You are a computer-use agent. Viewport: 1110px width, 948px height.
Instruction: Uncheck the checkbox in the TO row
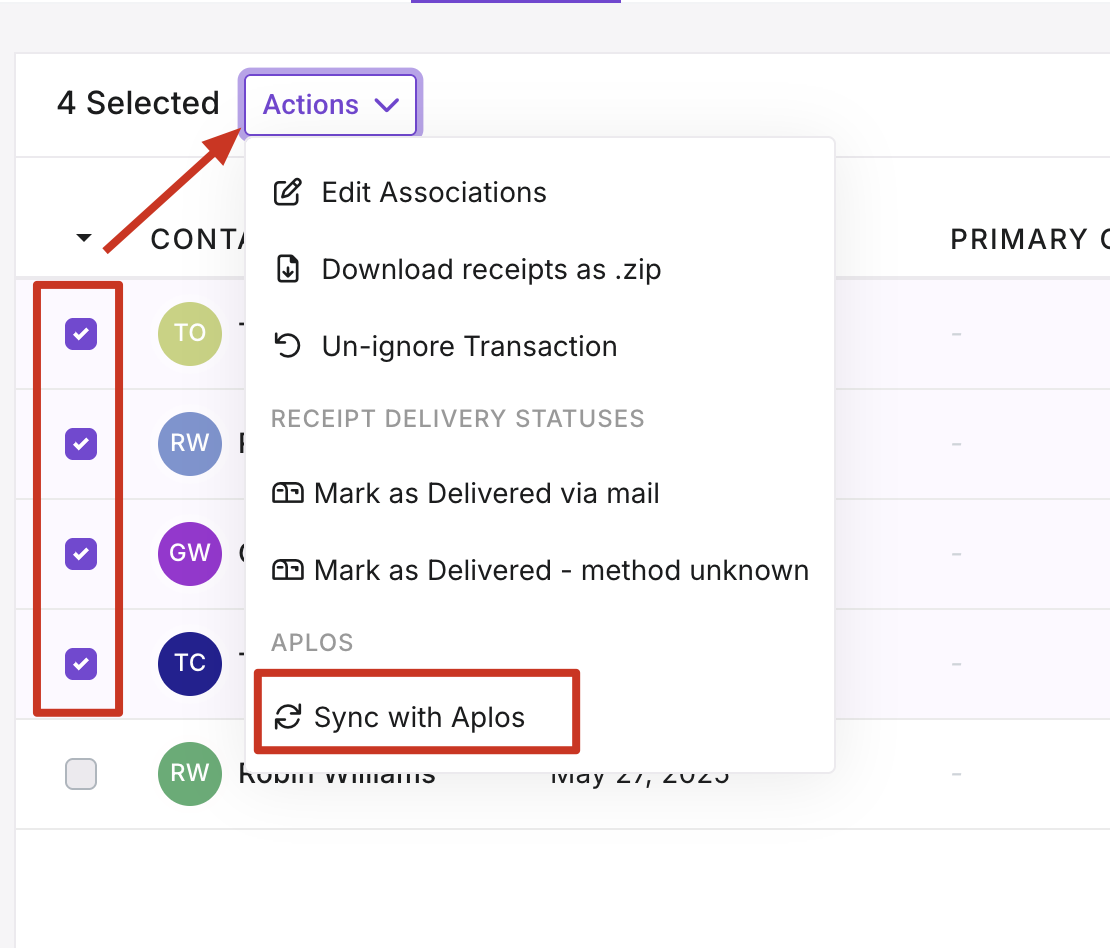pos(81,333)
